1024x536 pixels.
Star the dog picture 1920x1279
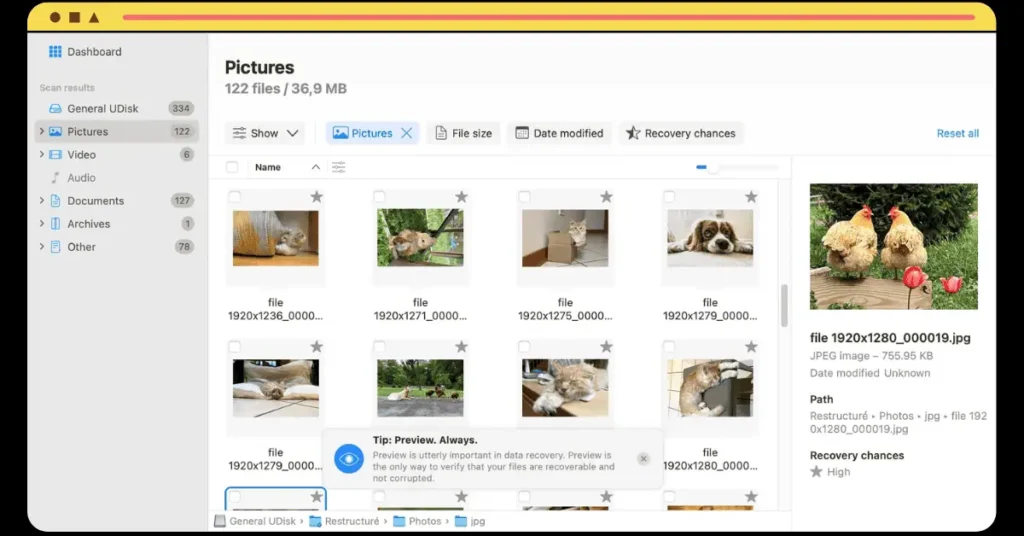click(752, 197)
